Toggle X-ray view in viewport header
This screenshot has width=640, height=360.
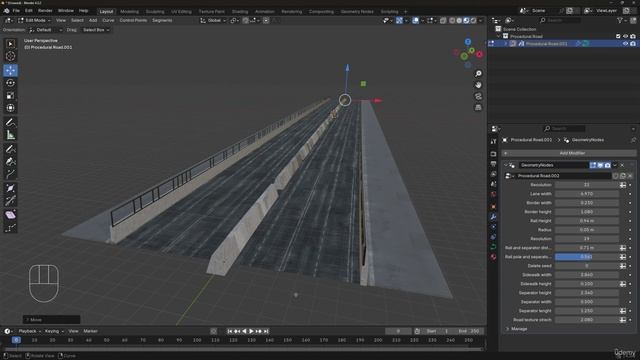[443, 20]
